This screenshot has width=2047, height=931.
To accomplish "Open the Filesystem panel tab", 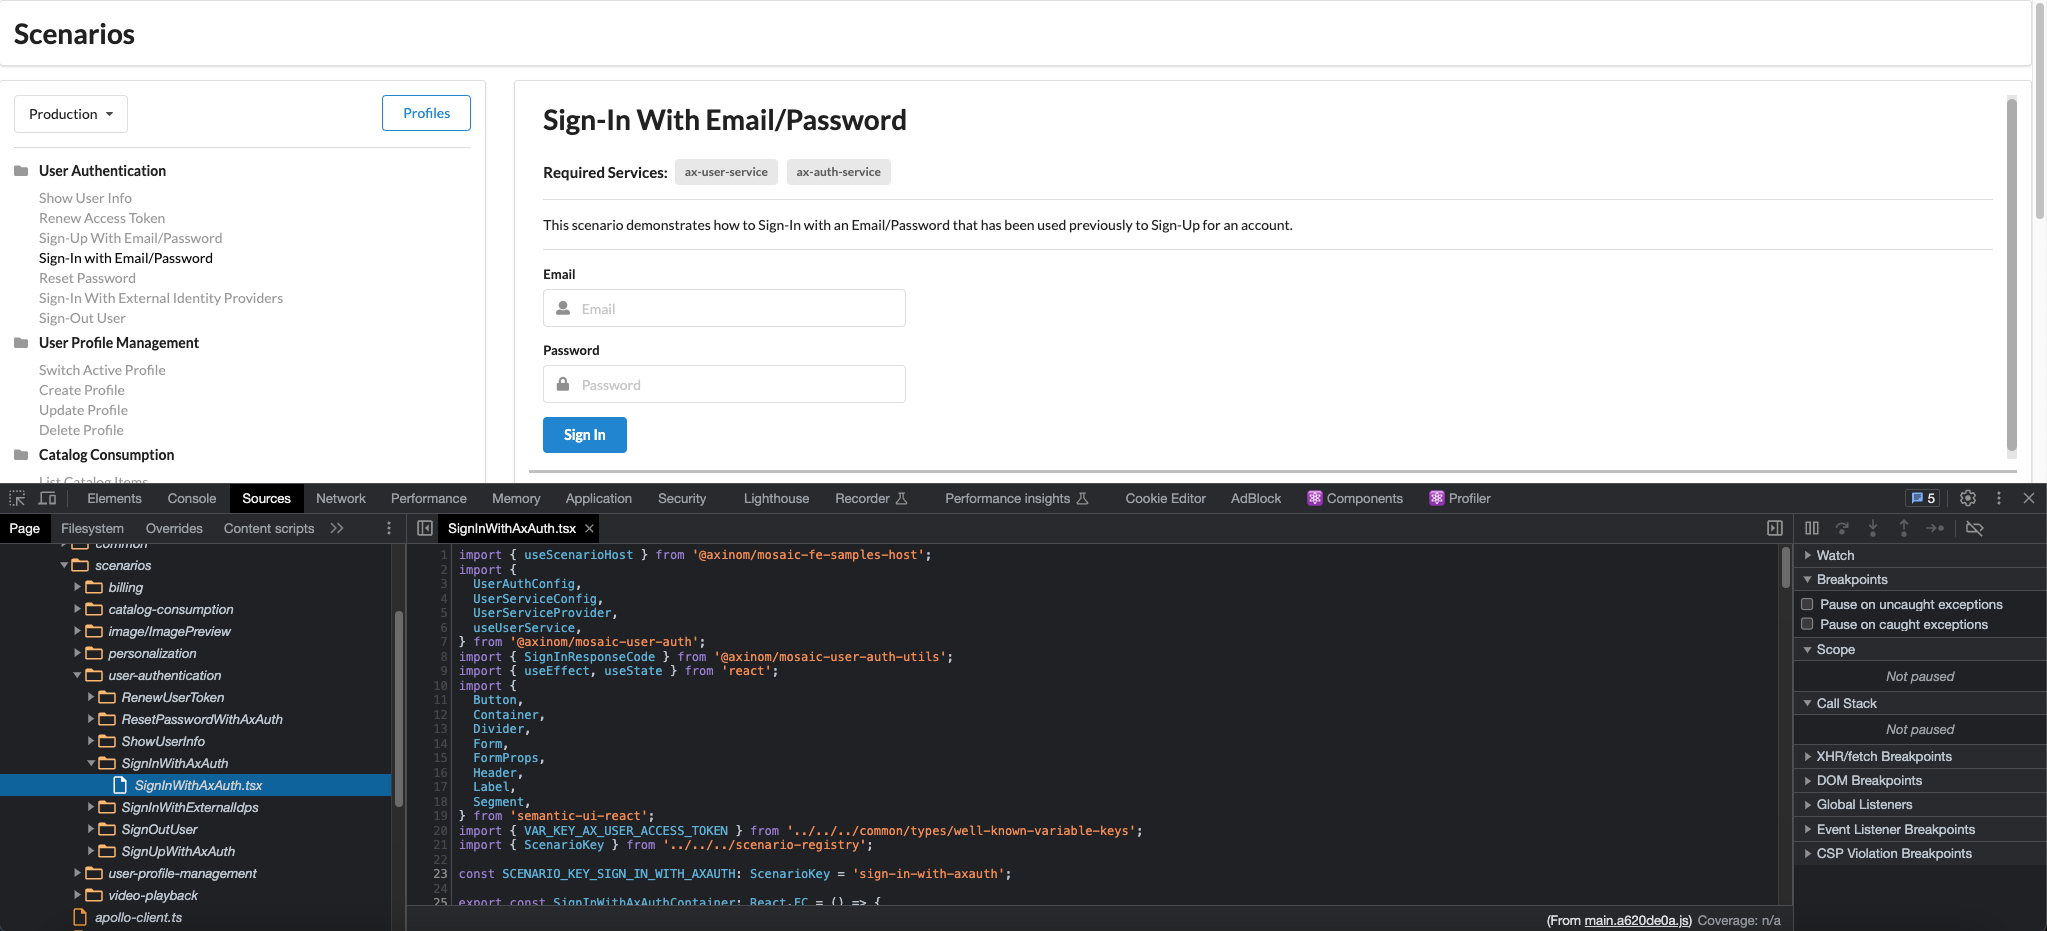I will coord(92,528).
